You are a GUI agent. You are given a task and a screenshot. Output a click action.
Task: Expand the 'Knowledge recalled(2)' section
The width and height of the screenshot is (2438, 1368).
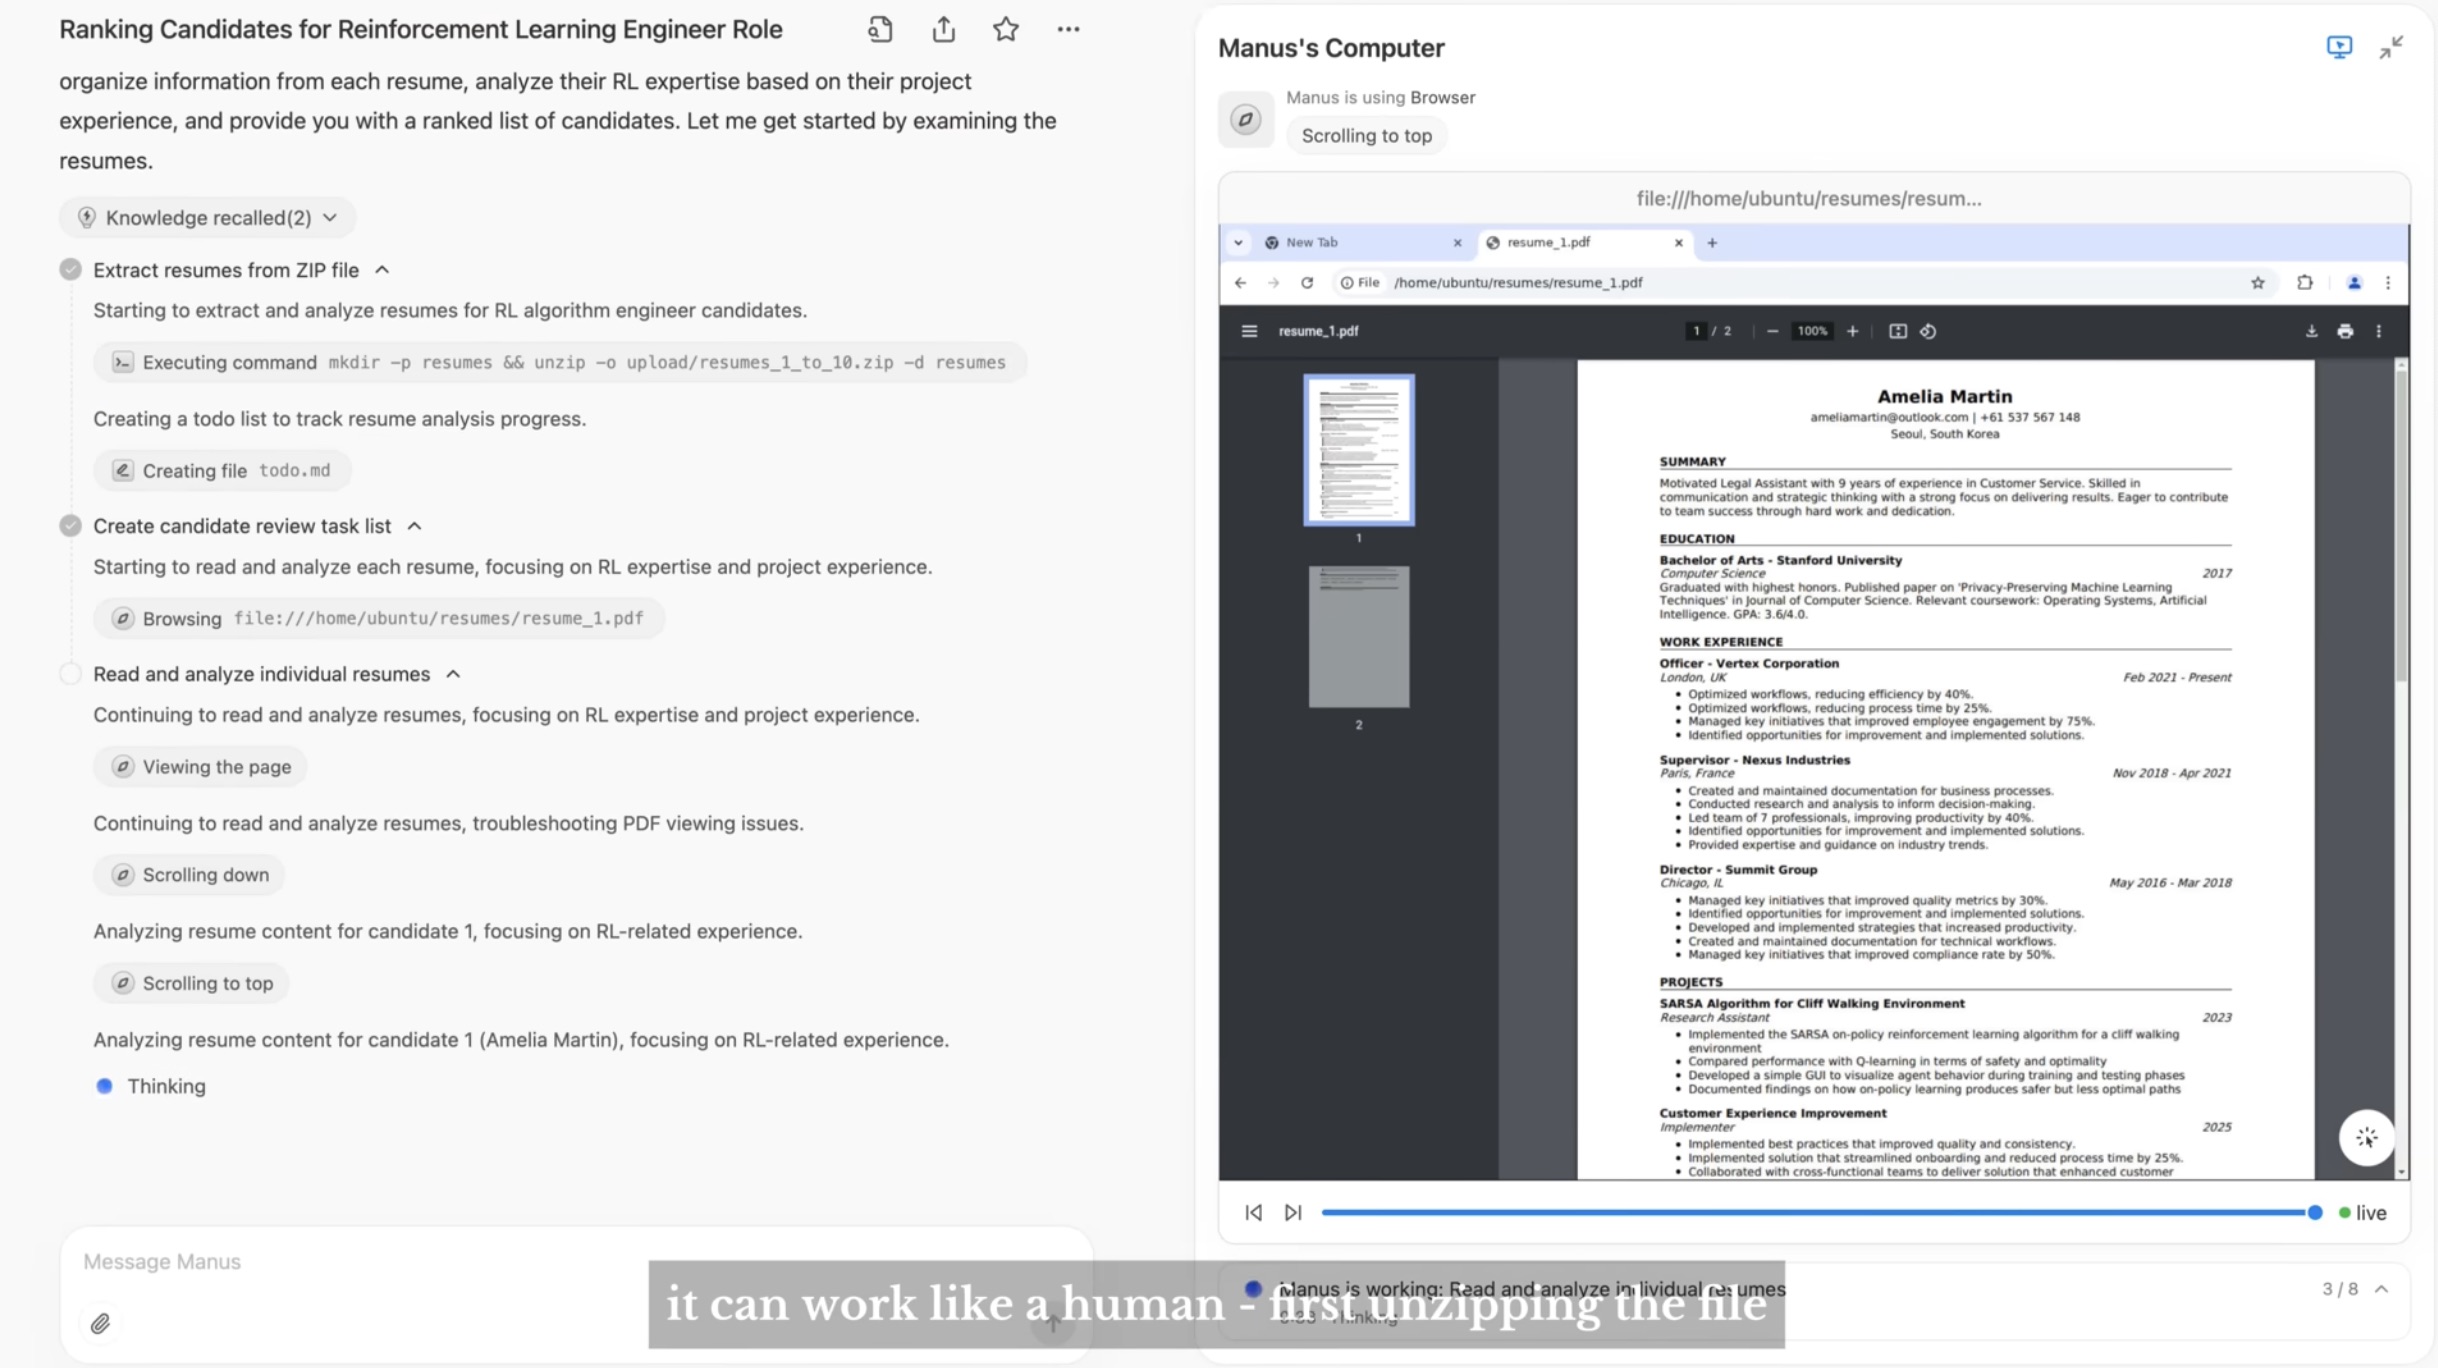point(332,217)
